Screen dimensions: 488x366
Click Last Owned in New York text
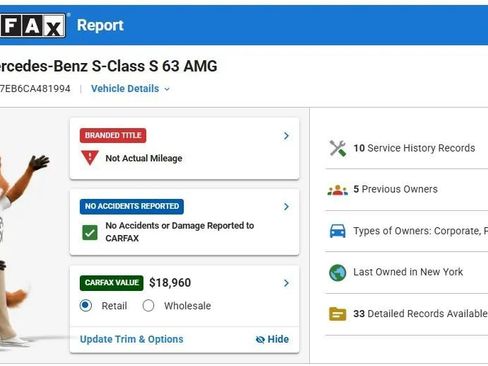[x=408, y=272]
